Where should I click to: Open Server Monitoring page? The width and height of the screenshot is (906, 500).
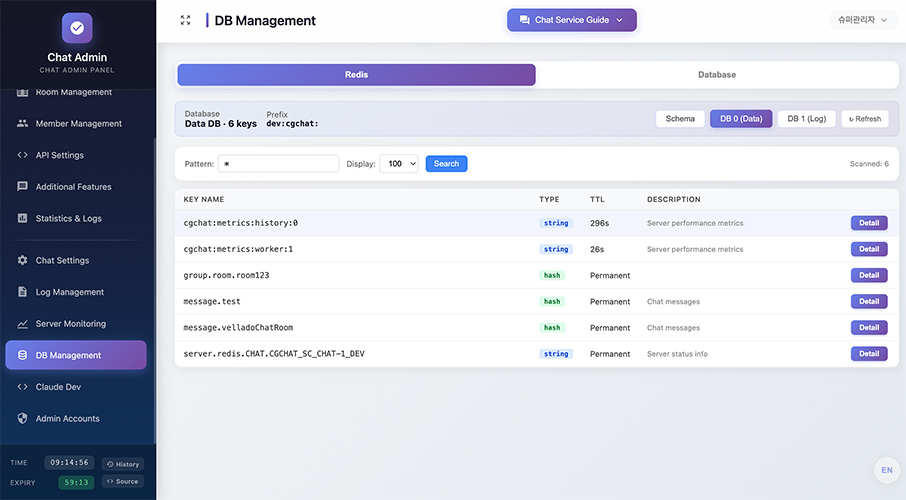tap(77, 324)
